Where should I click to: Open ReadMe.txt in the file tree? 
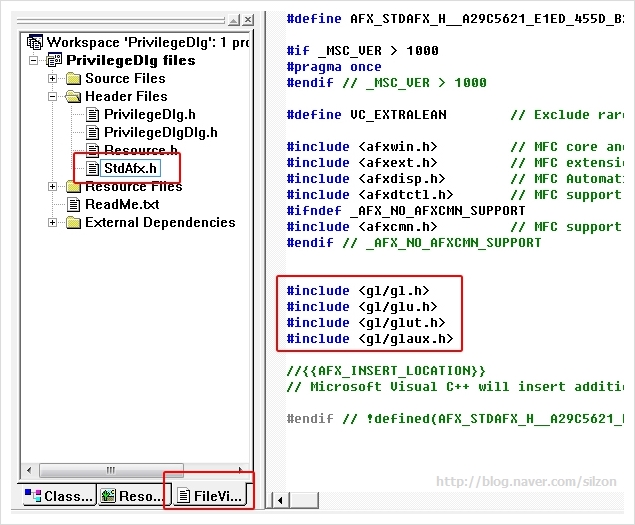click(122, 204)
